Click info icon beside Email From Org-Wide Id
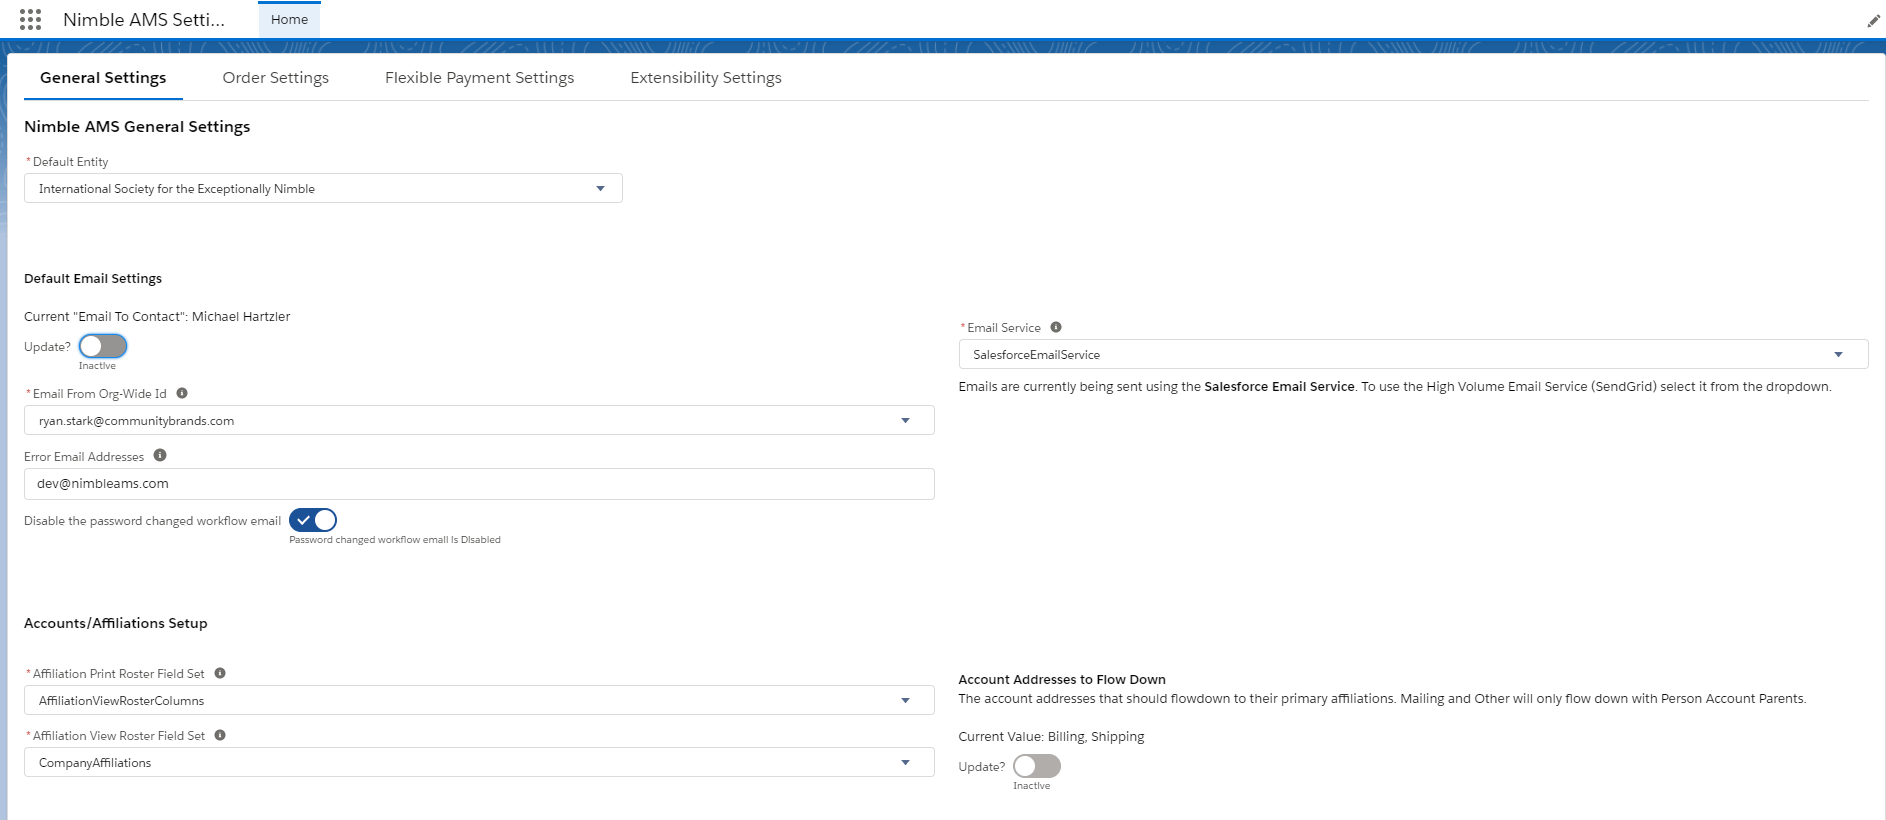This screenshot has height=820, width=1886. (x=182, y=393)
